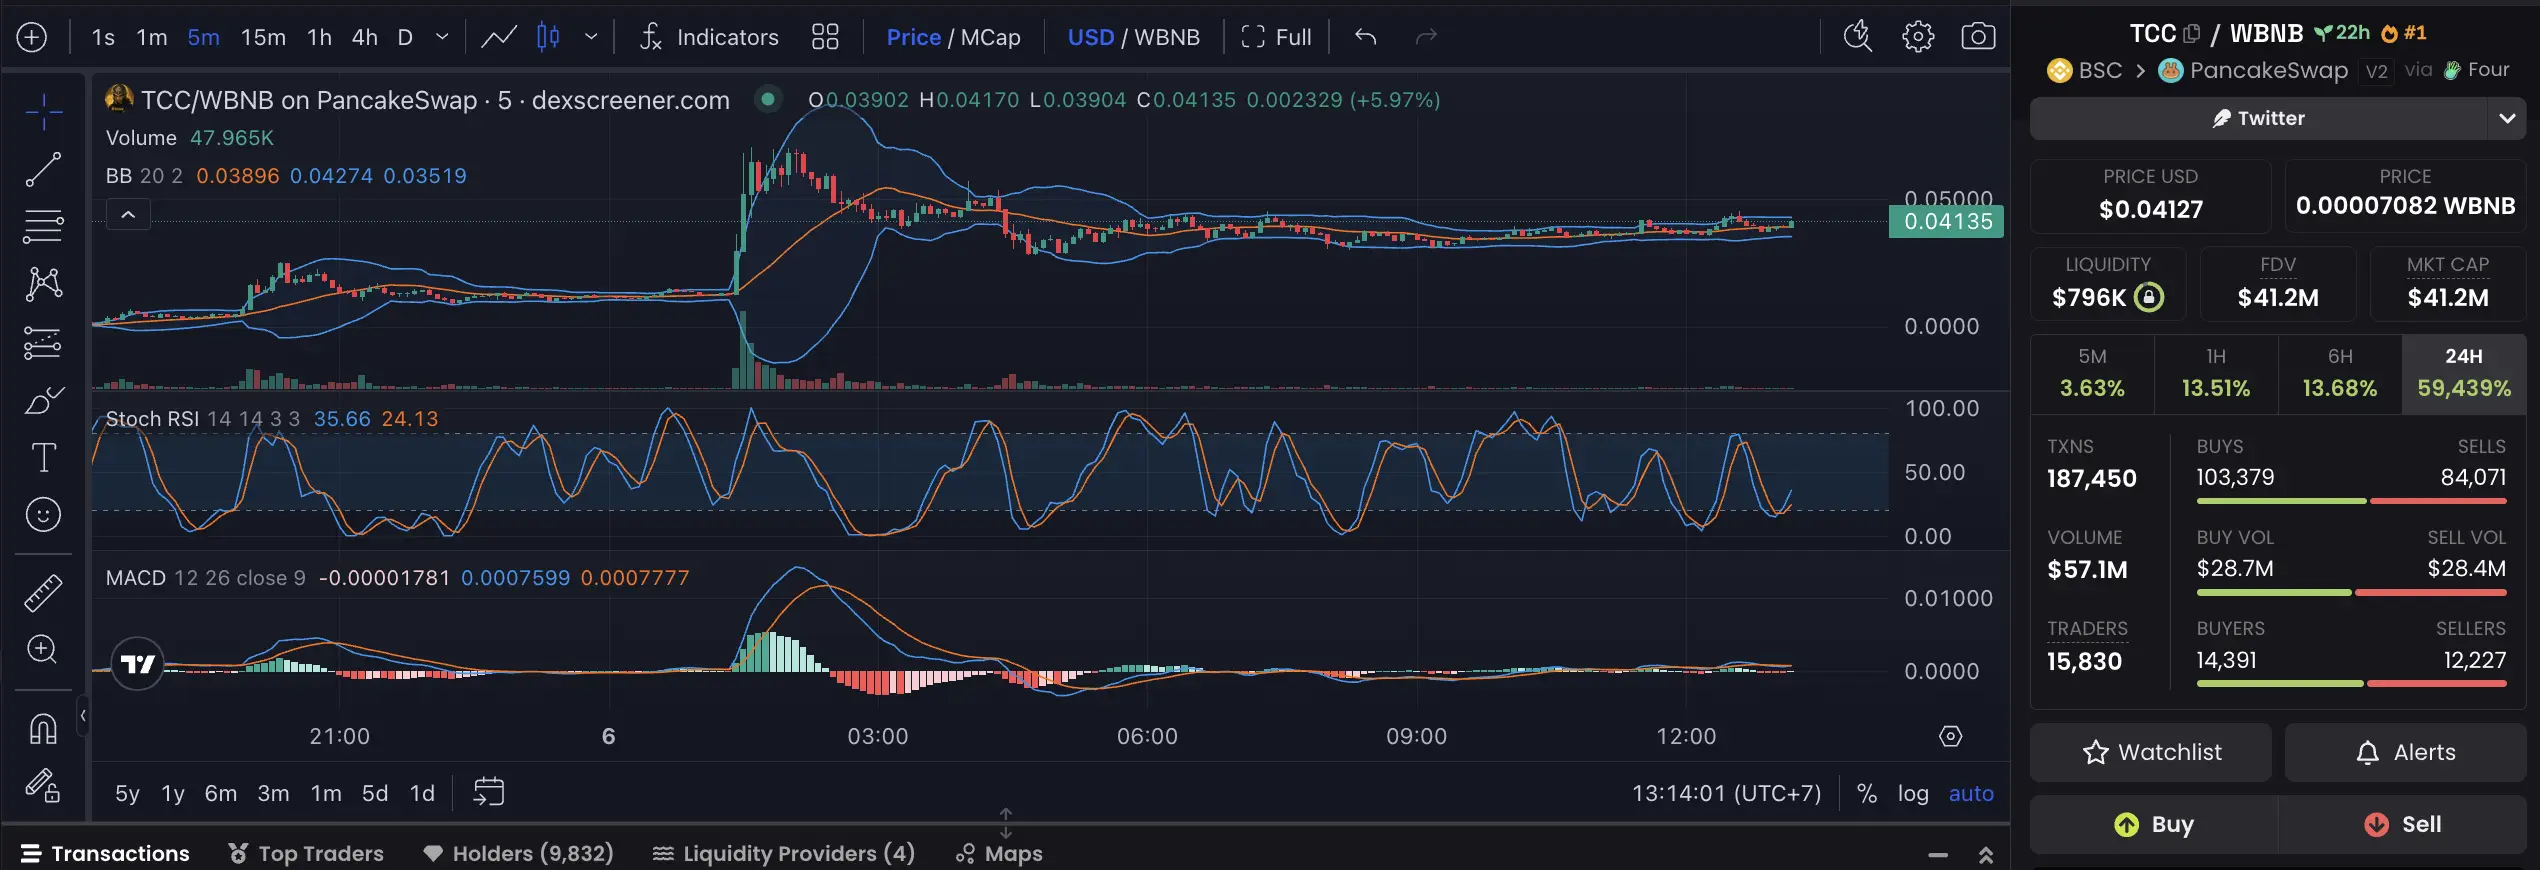Select the D daily timeframe
The width and height of the screenshot is (2540, 870).
point(405,37)
